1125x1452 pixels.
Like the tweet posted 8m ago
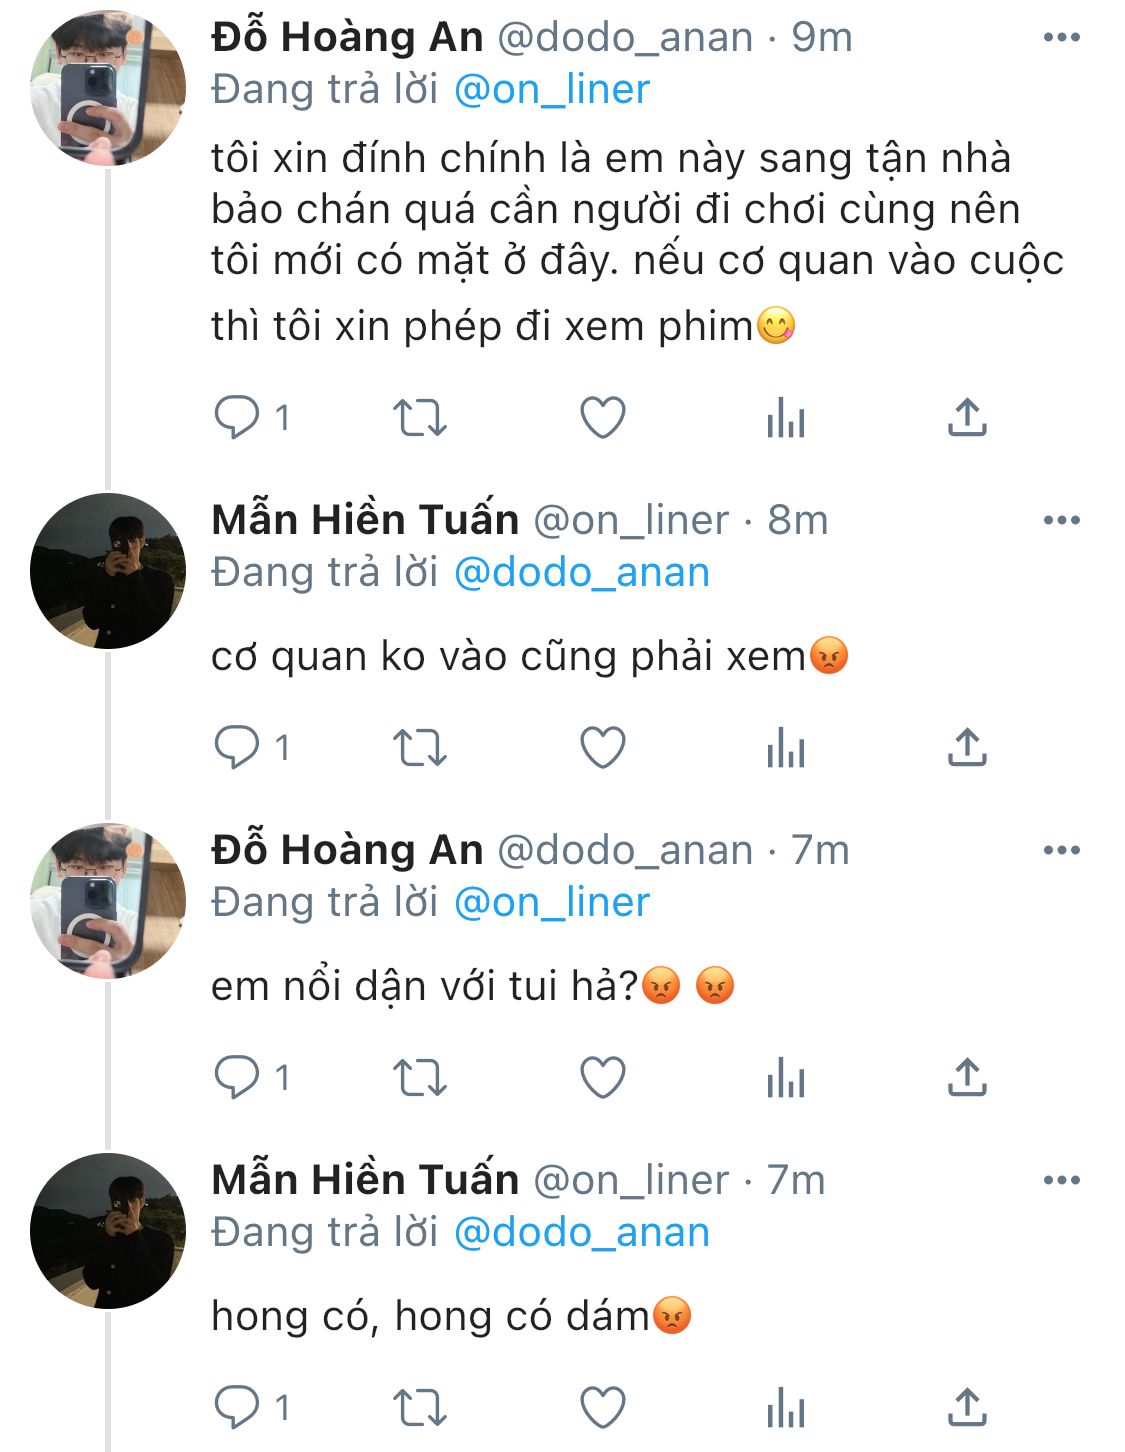603,747
